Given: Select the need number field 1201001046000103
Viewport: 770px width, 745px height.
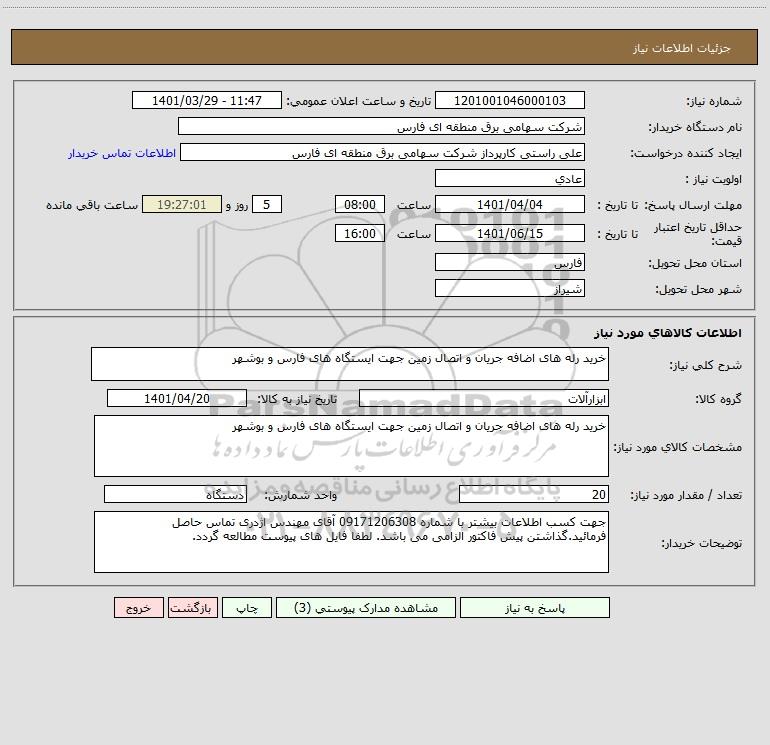Looking at the screenshot, I should 510,101.
